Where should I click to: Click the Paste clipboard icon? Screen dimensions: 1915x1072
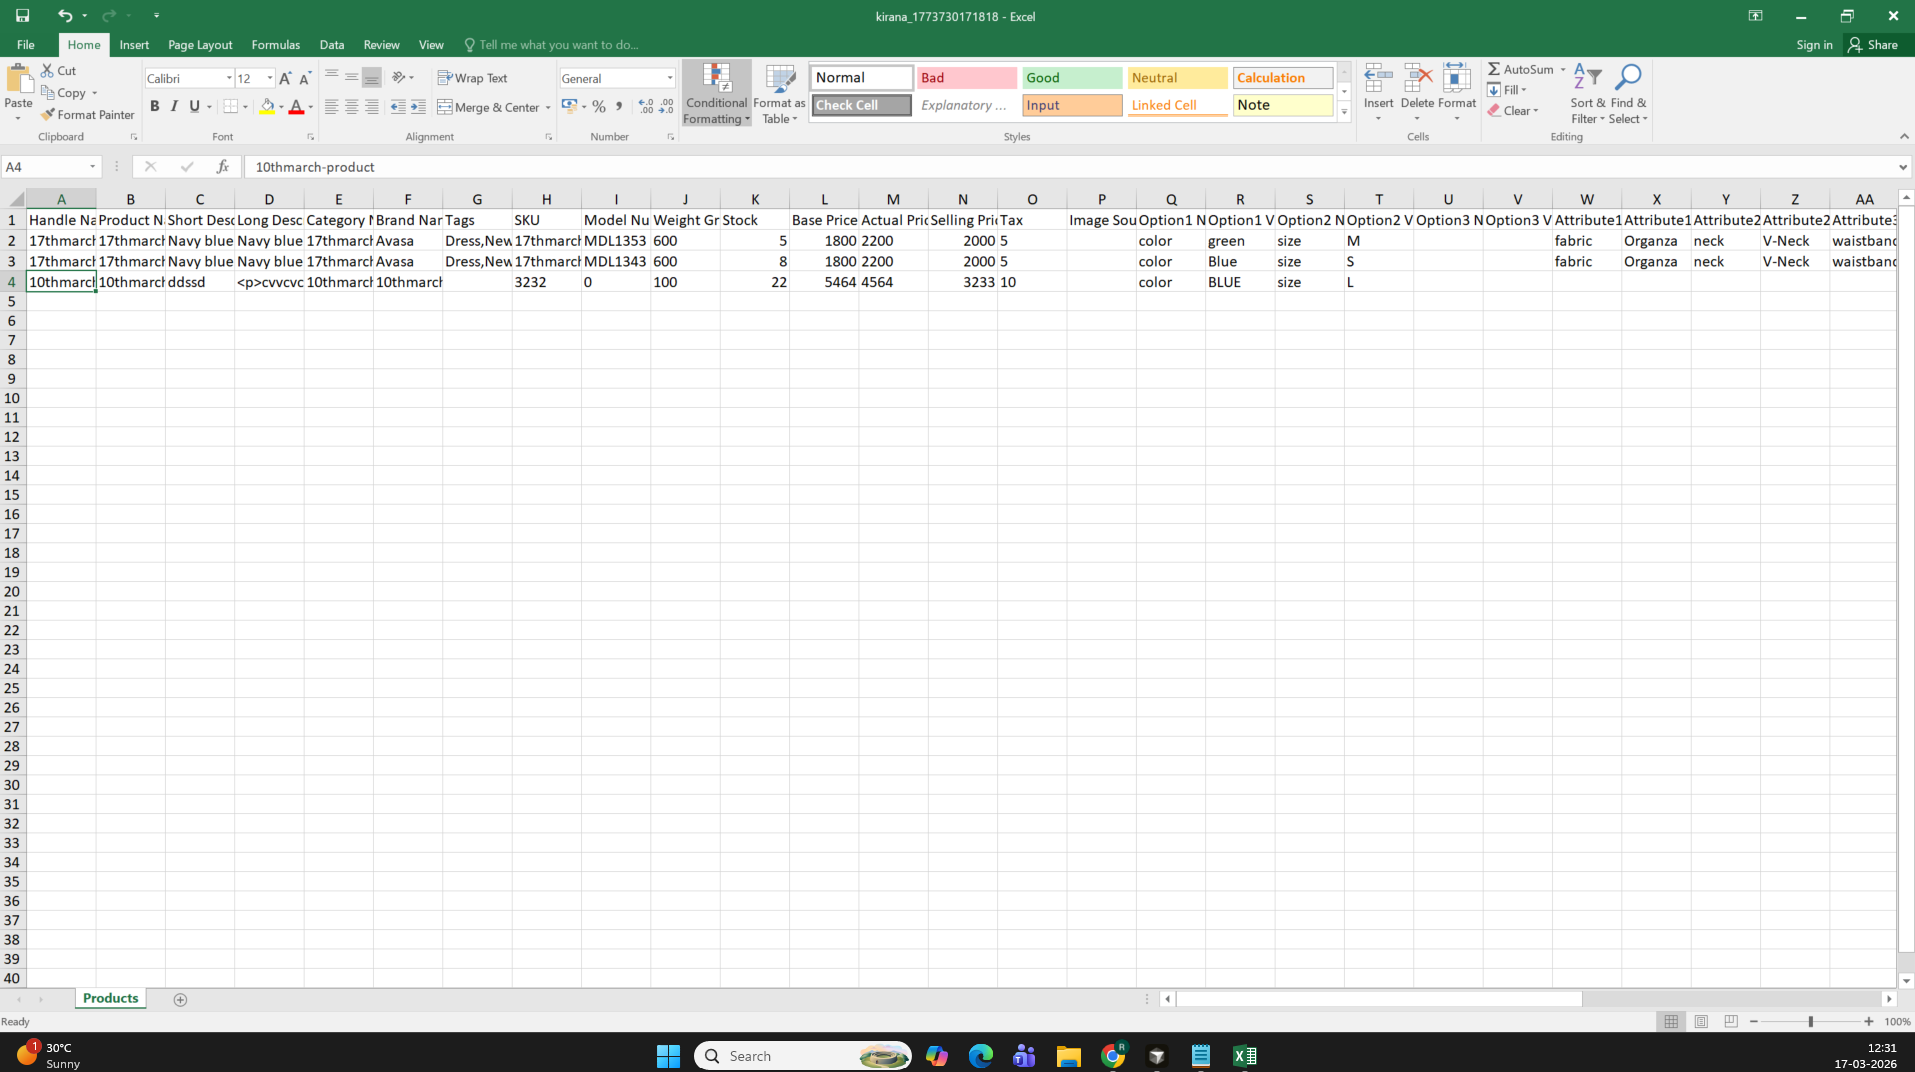(x=18, y=80)
